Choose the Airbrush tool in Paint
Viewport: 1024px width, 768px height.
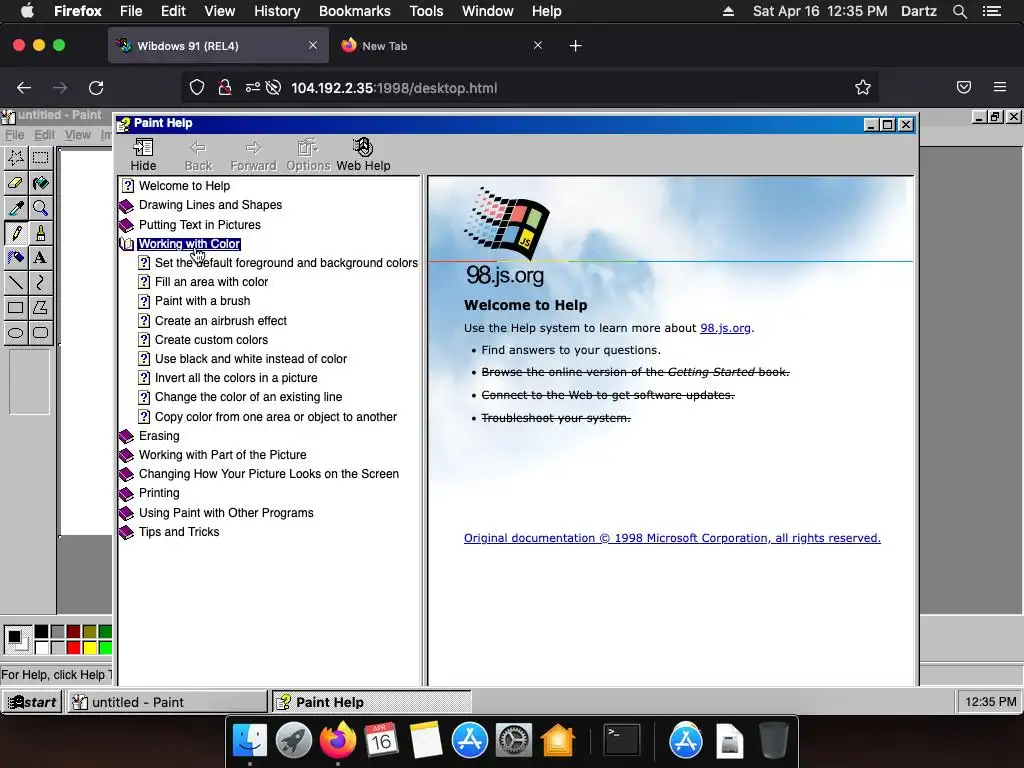point(16,257)
